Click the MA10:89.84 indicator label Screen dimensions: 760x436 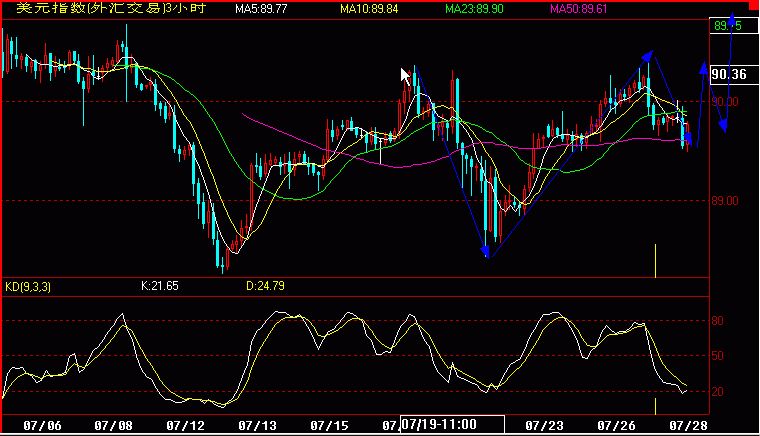[369, 9]
